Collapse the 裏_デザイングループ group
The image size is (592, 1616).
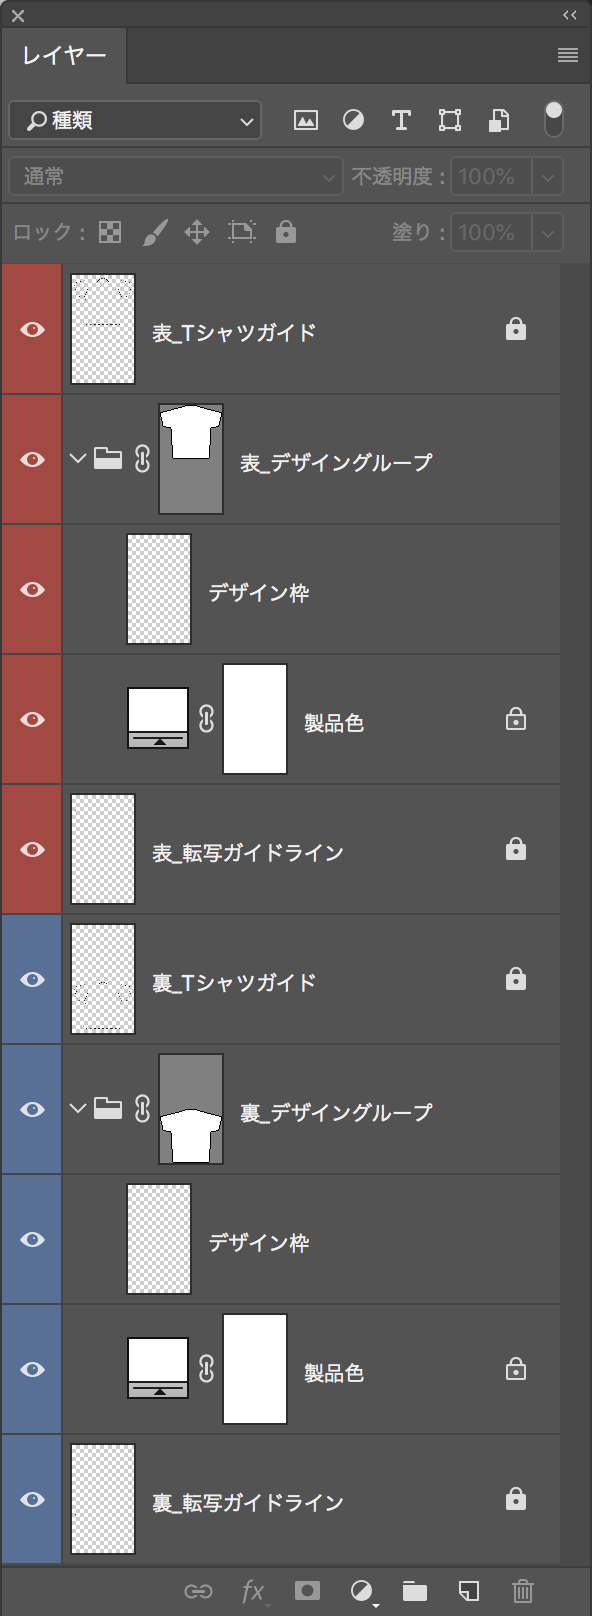click(x=78, y=1109)
